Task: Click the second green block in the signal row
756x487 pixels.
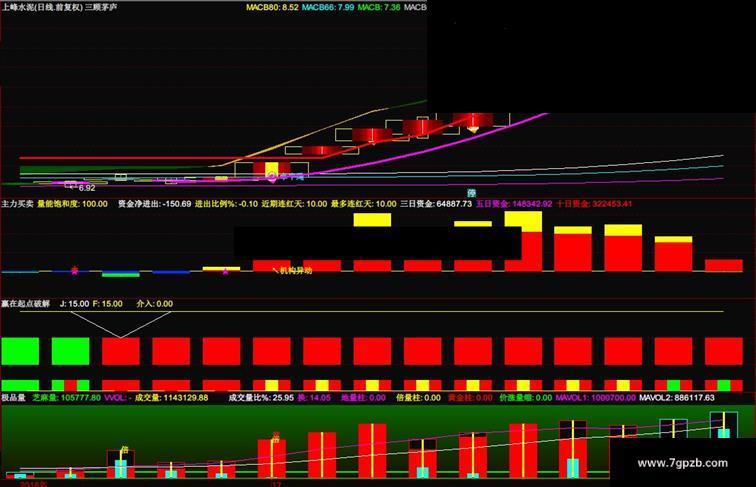Action: 70,351
